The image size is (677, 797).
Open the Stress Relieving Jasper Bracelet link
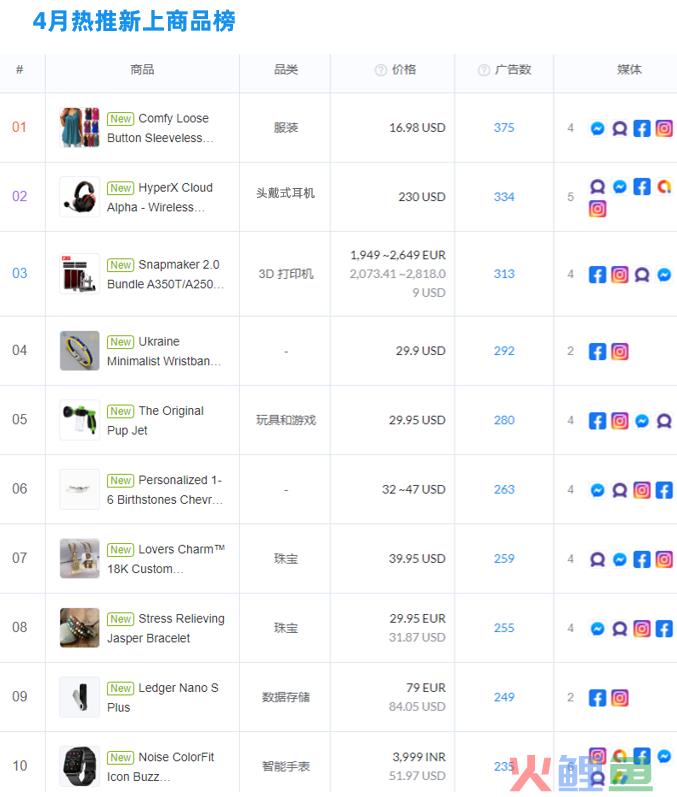pos(166,628)
